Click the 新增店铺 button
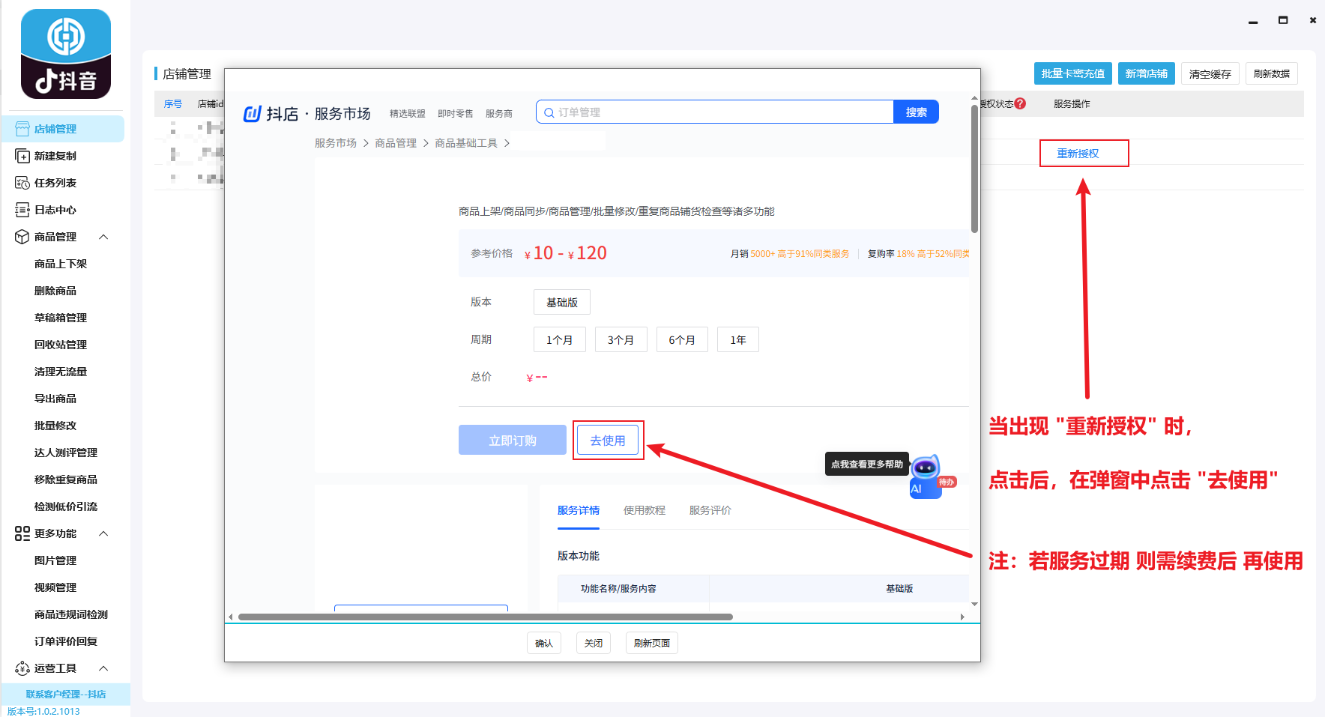 pos(1146,74)
